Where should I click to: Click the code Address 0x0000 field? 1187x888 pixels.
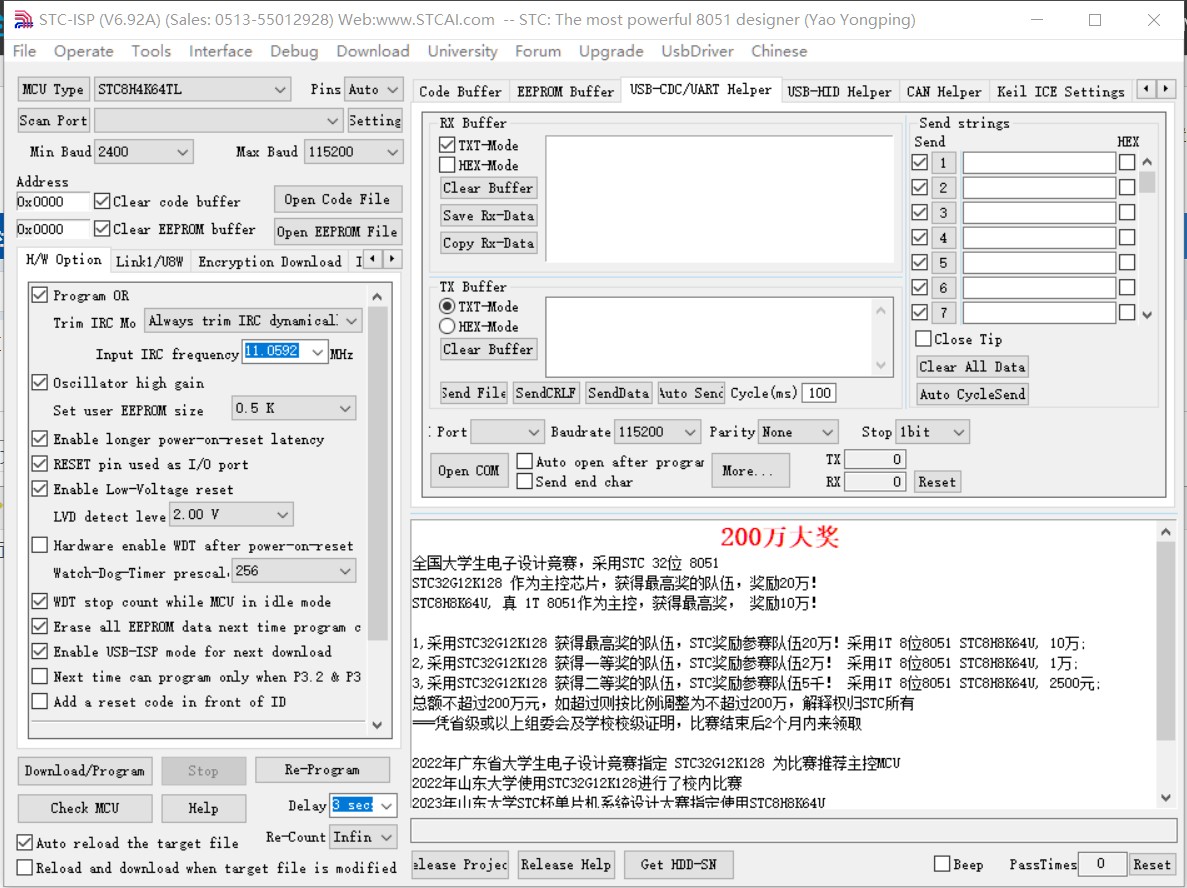pos(52,201)
